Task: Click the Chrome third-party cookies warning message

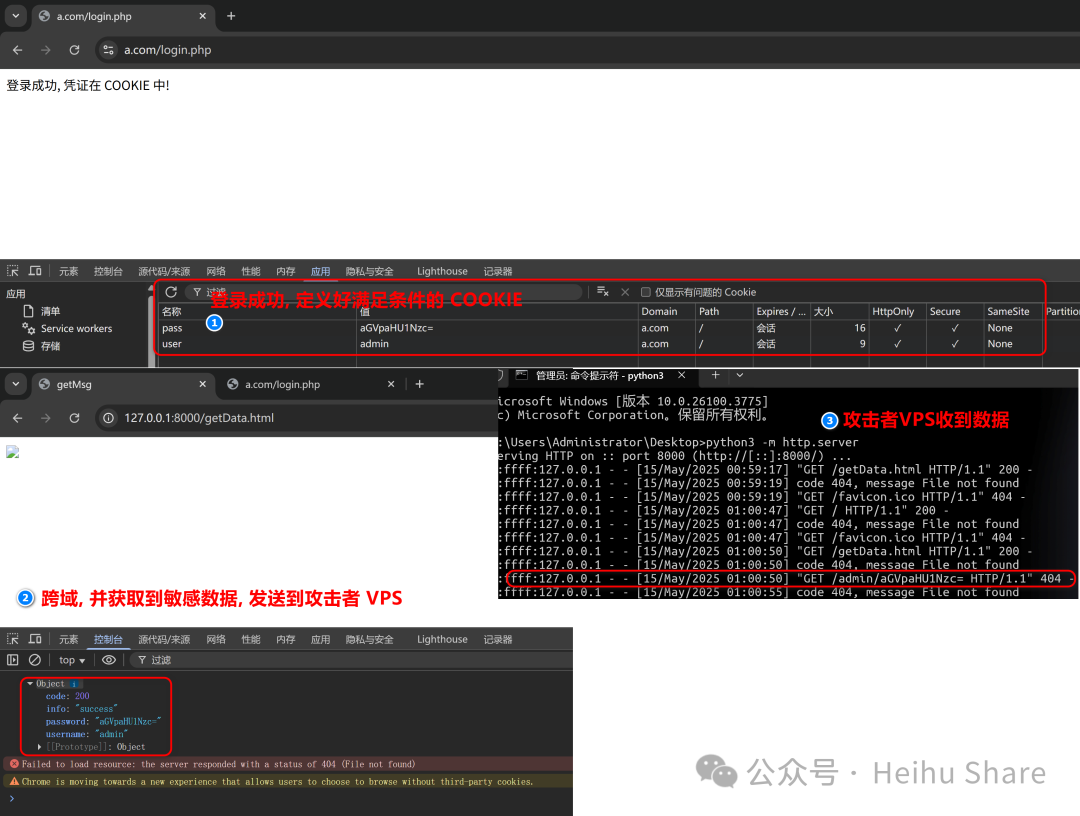Action: pos(278,782)
